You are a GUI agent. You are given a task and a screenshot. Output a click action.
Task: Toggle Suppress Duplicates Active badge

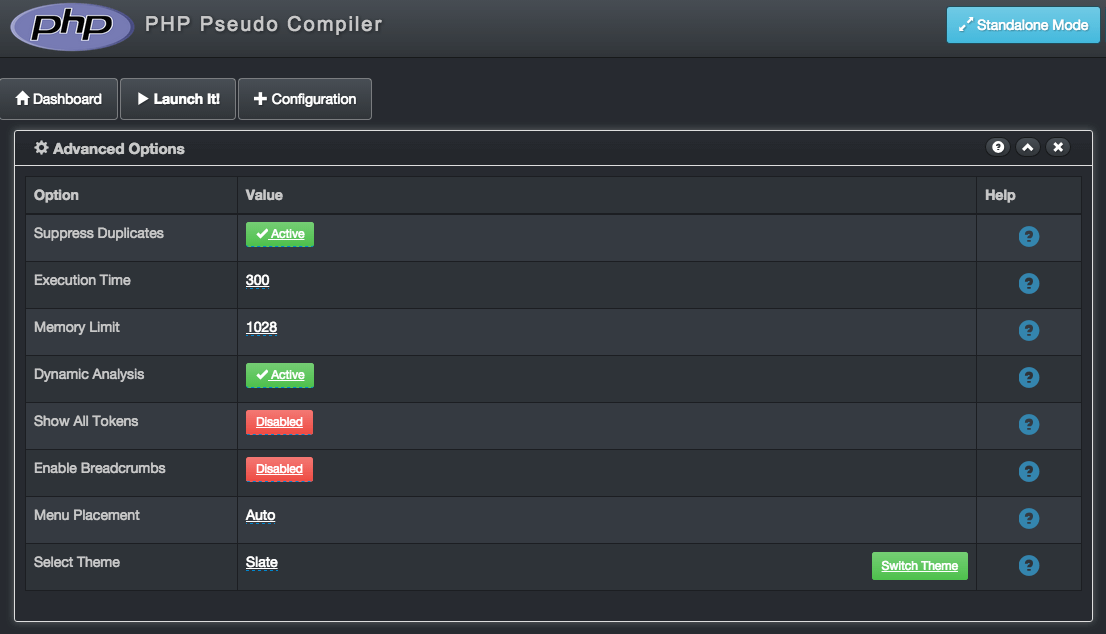[x=280, y=234]
